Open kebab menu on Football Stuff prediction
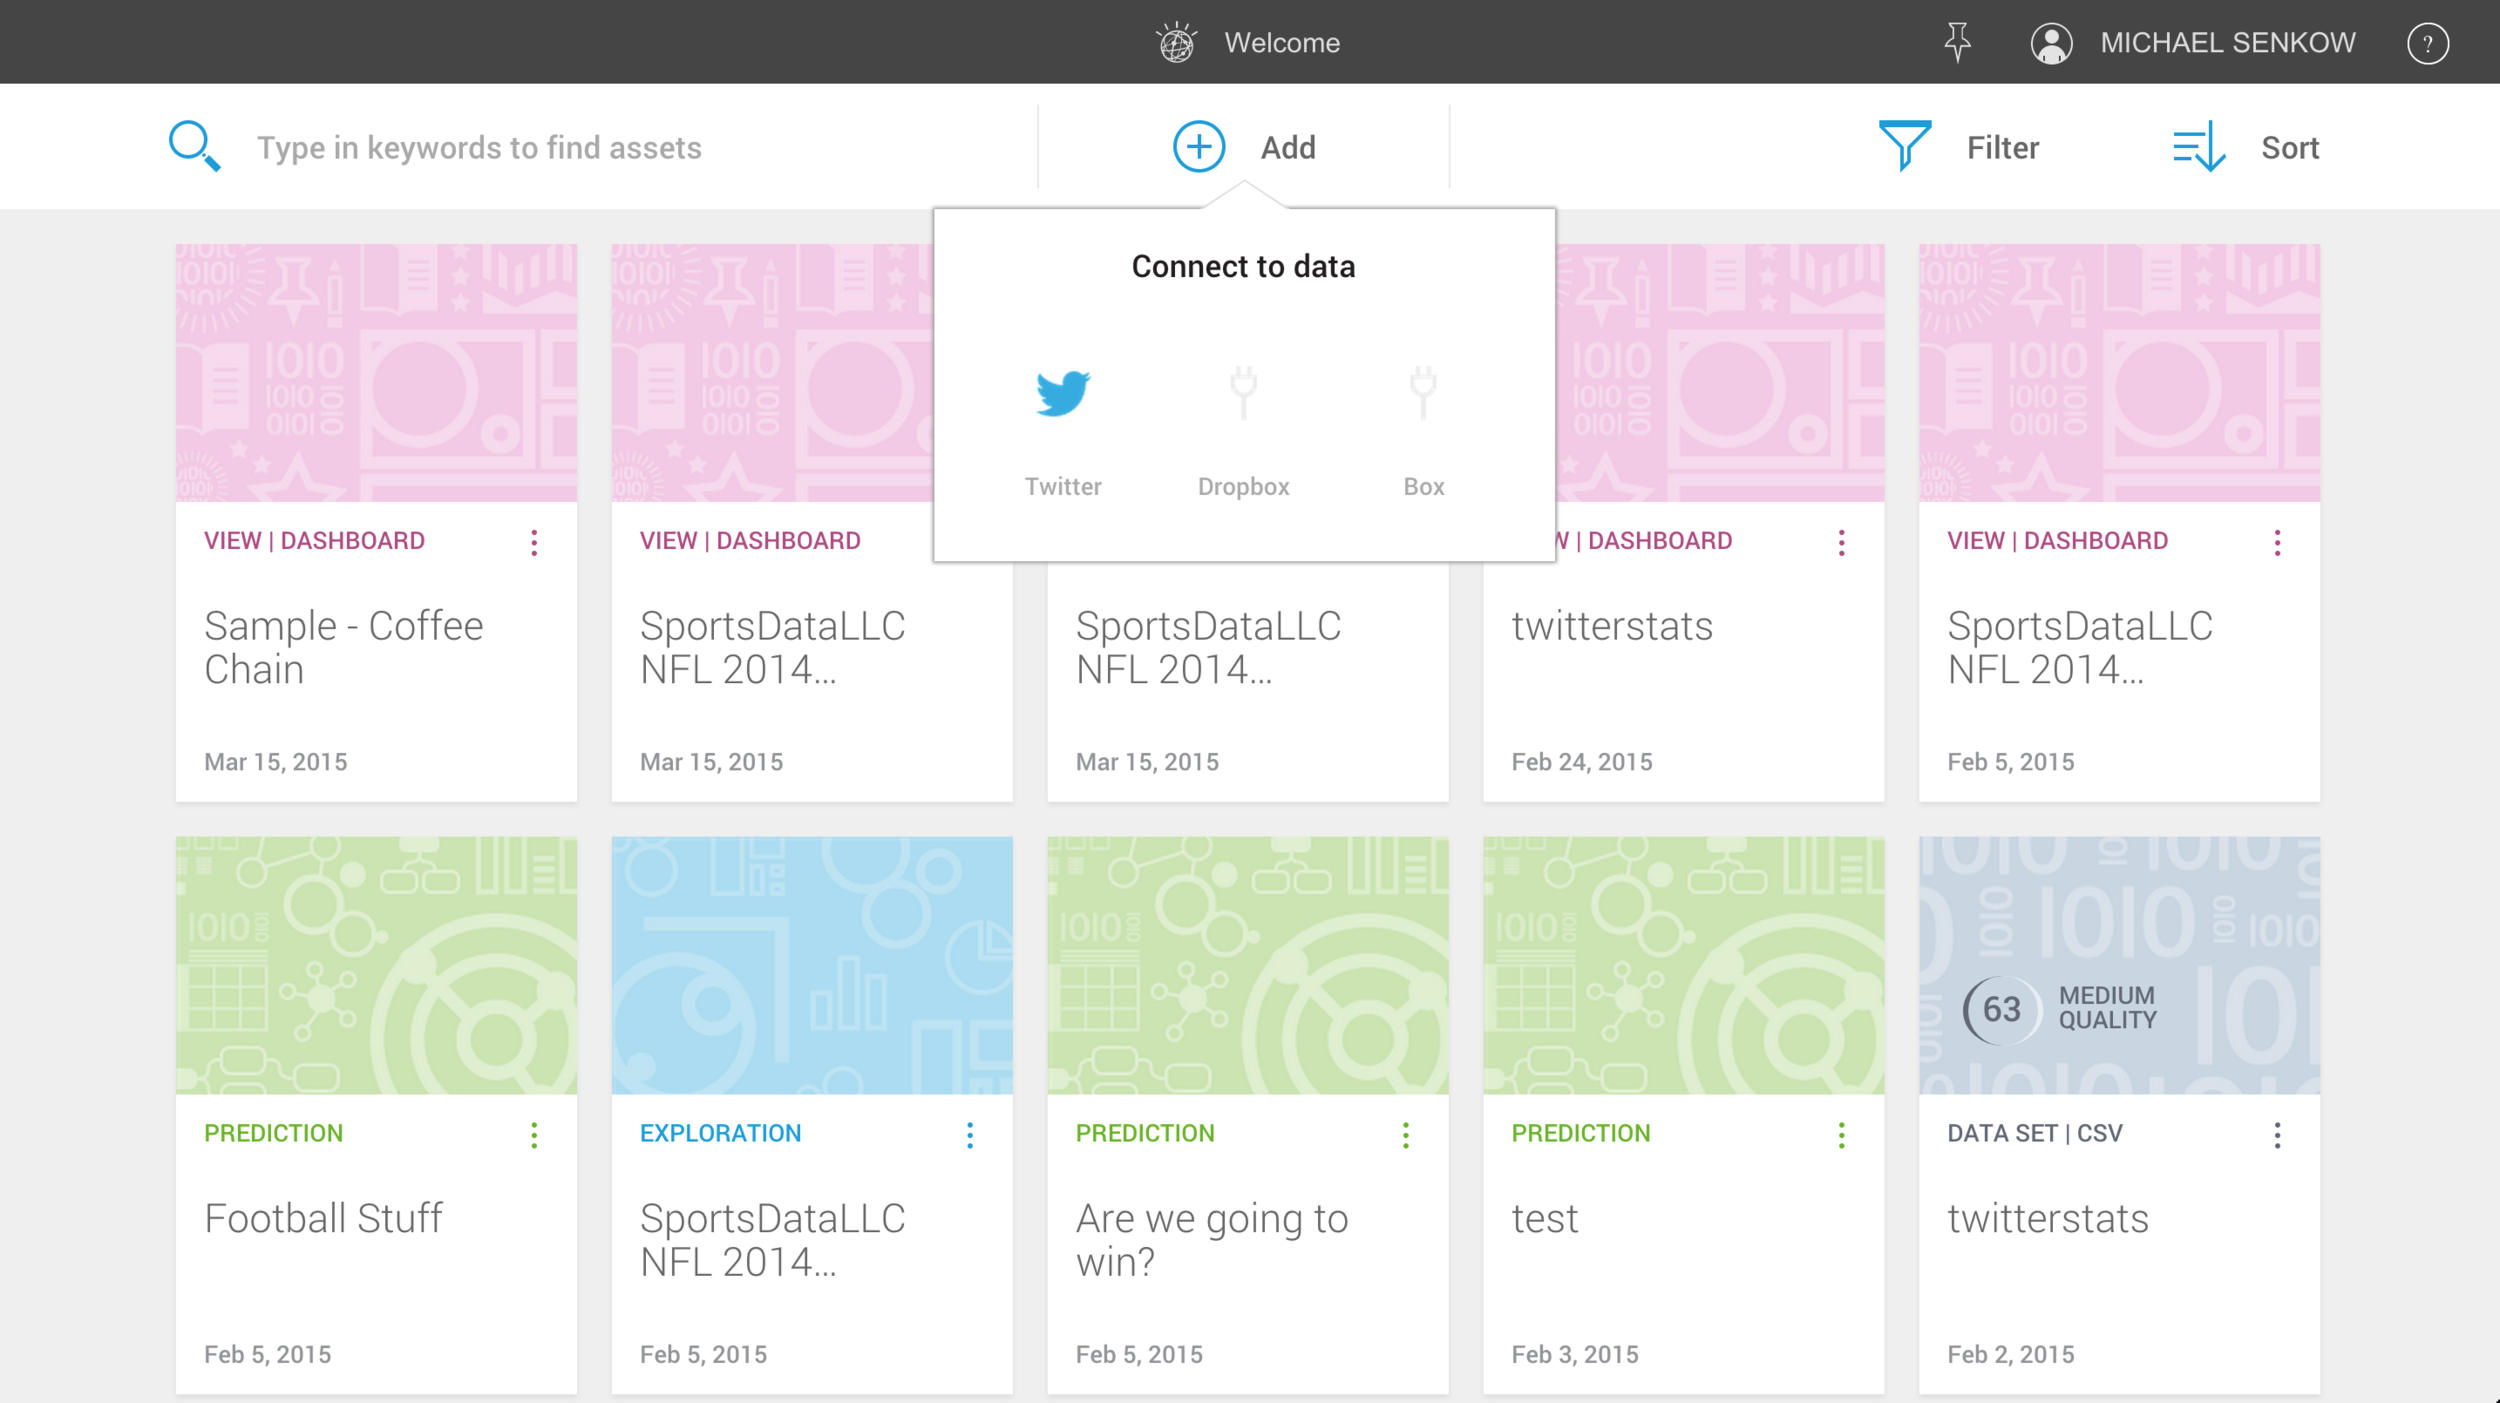The width and height of the screenshot is (2500, 1403). pos(534,1134)
